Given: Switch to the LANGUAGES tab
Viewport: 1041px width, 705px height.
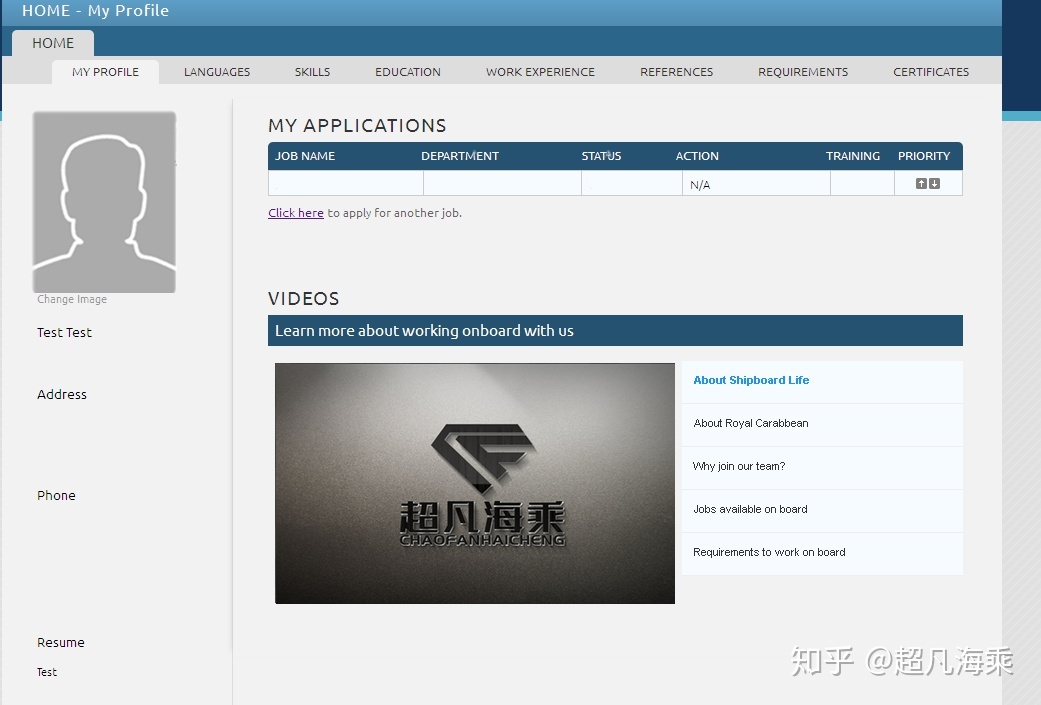Looking at the screenshot, I should (217, 72).
